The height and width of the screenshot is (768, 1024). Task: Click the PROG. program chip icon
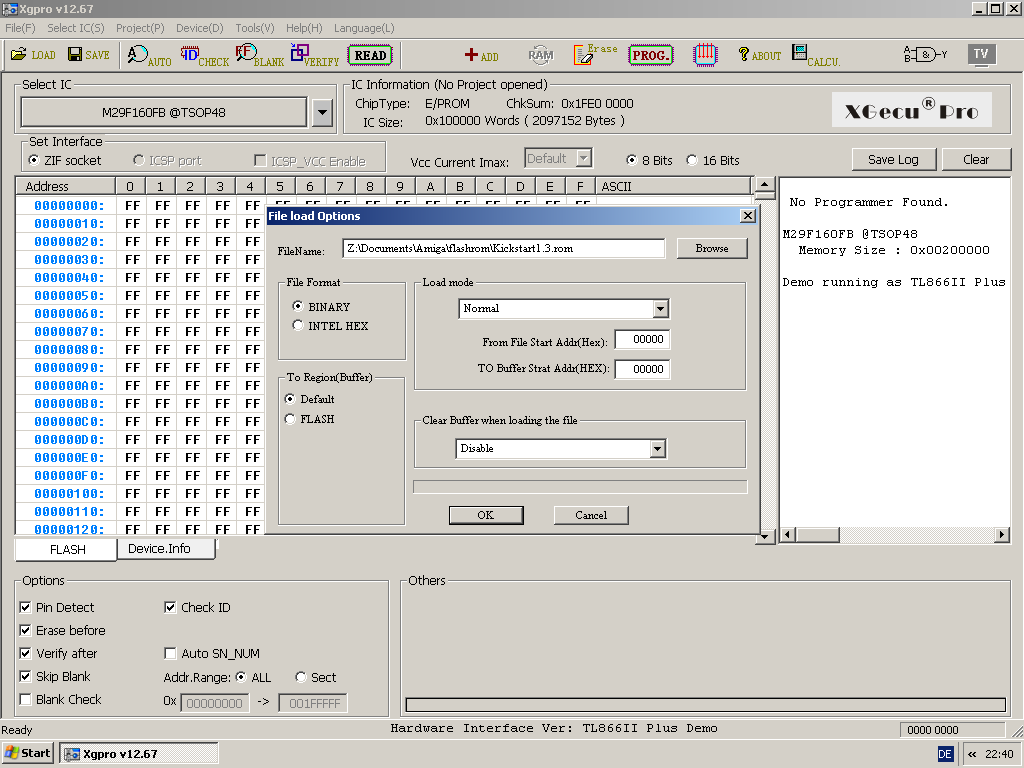click(x=650, y=55)
